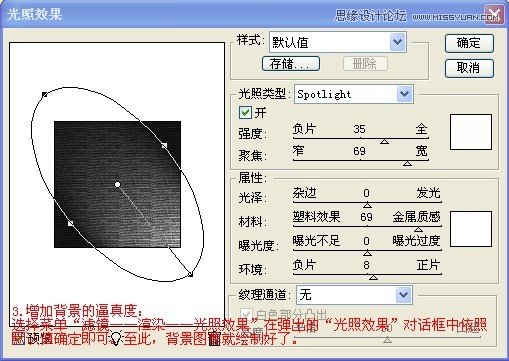Click the 8 value on the 环境 row
509x361 pixels.
pos(366,265)
